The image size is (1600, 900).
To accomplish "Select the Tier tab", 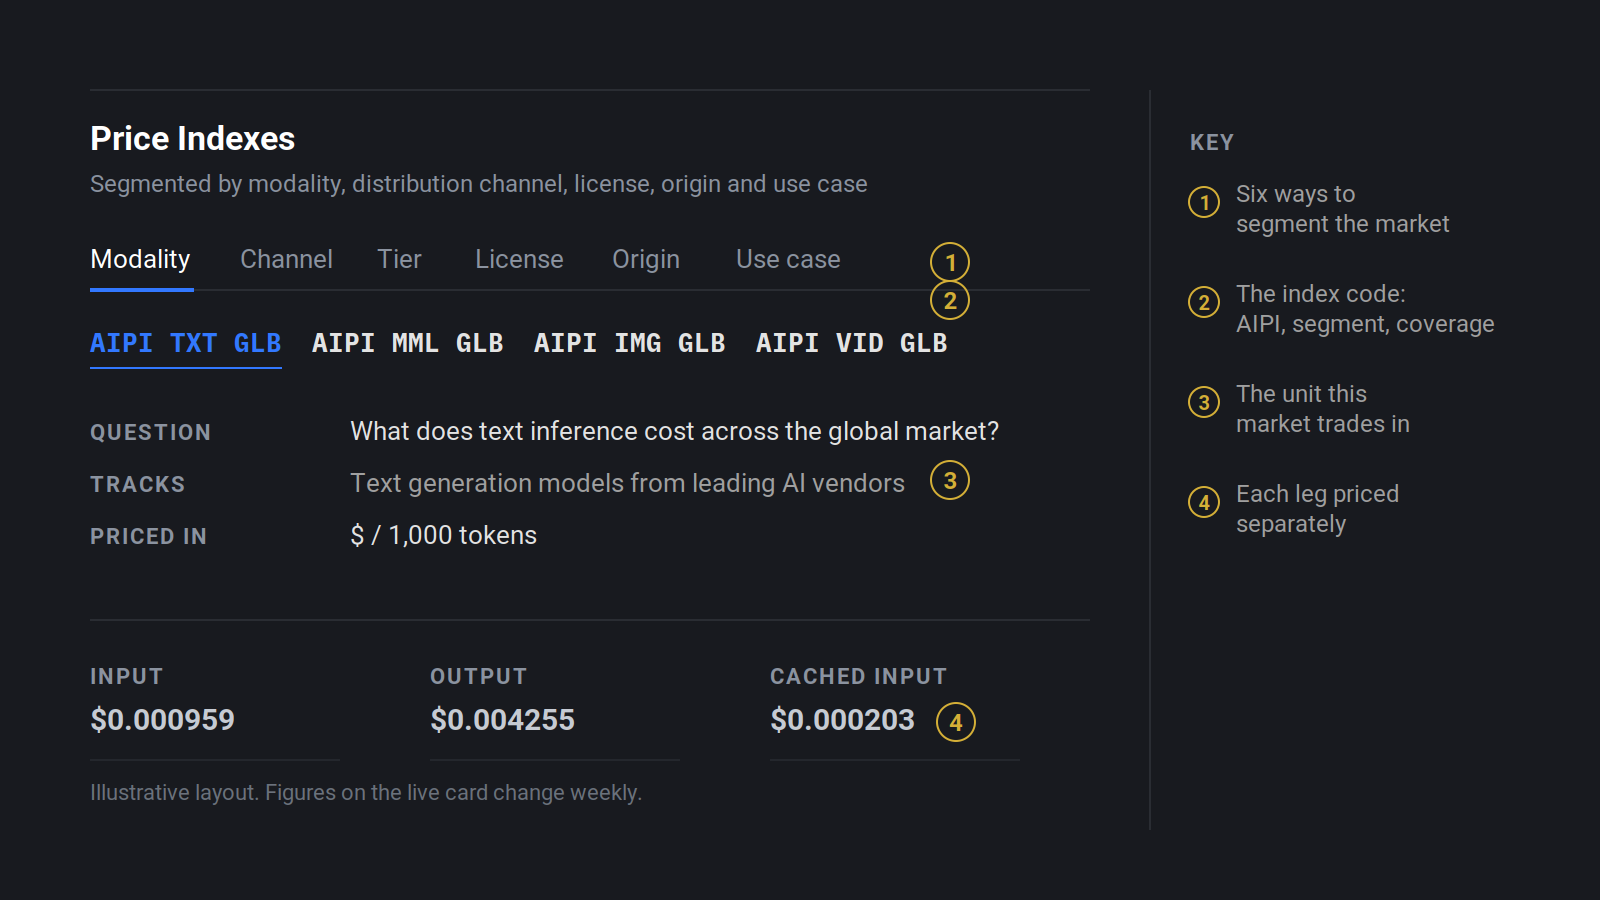I will pyautogui.click(x=399, y=260).
